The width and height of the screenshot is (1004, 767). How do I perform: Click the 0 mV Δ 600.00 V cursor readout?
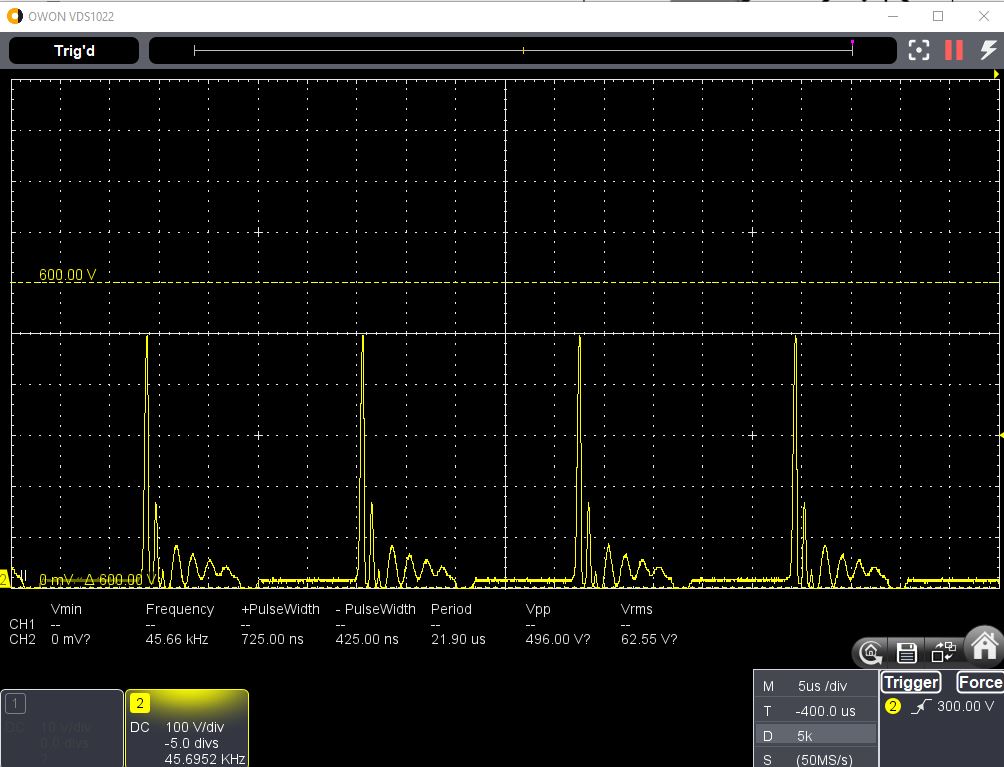(97, 580)
